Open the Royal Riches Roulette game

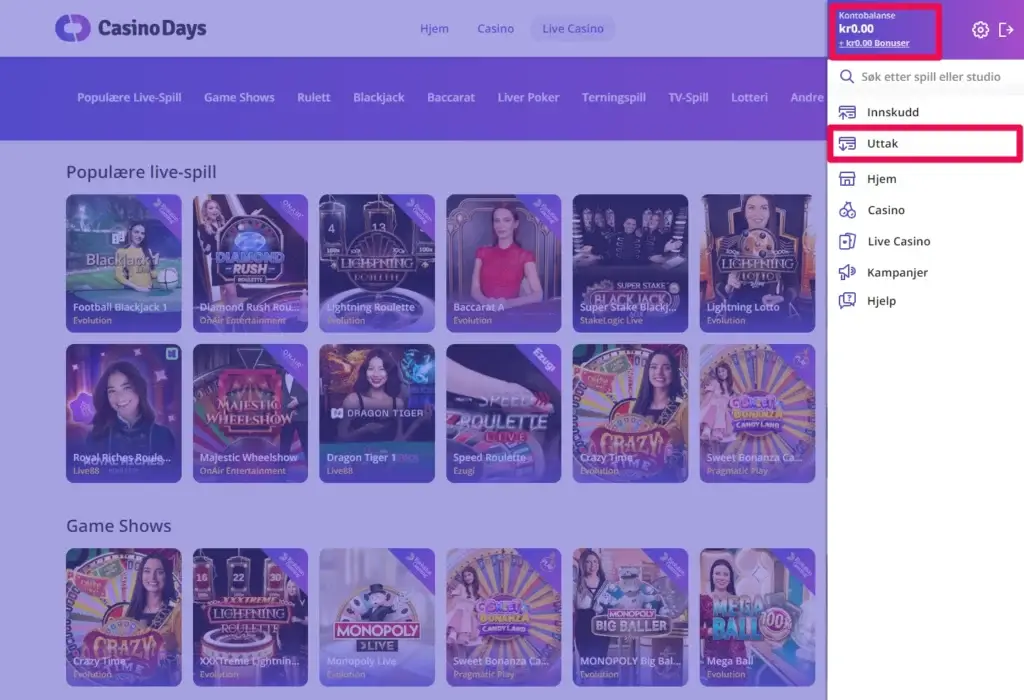pyautogui.click(x=123, y=413)
